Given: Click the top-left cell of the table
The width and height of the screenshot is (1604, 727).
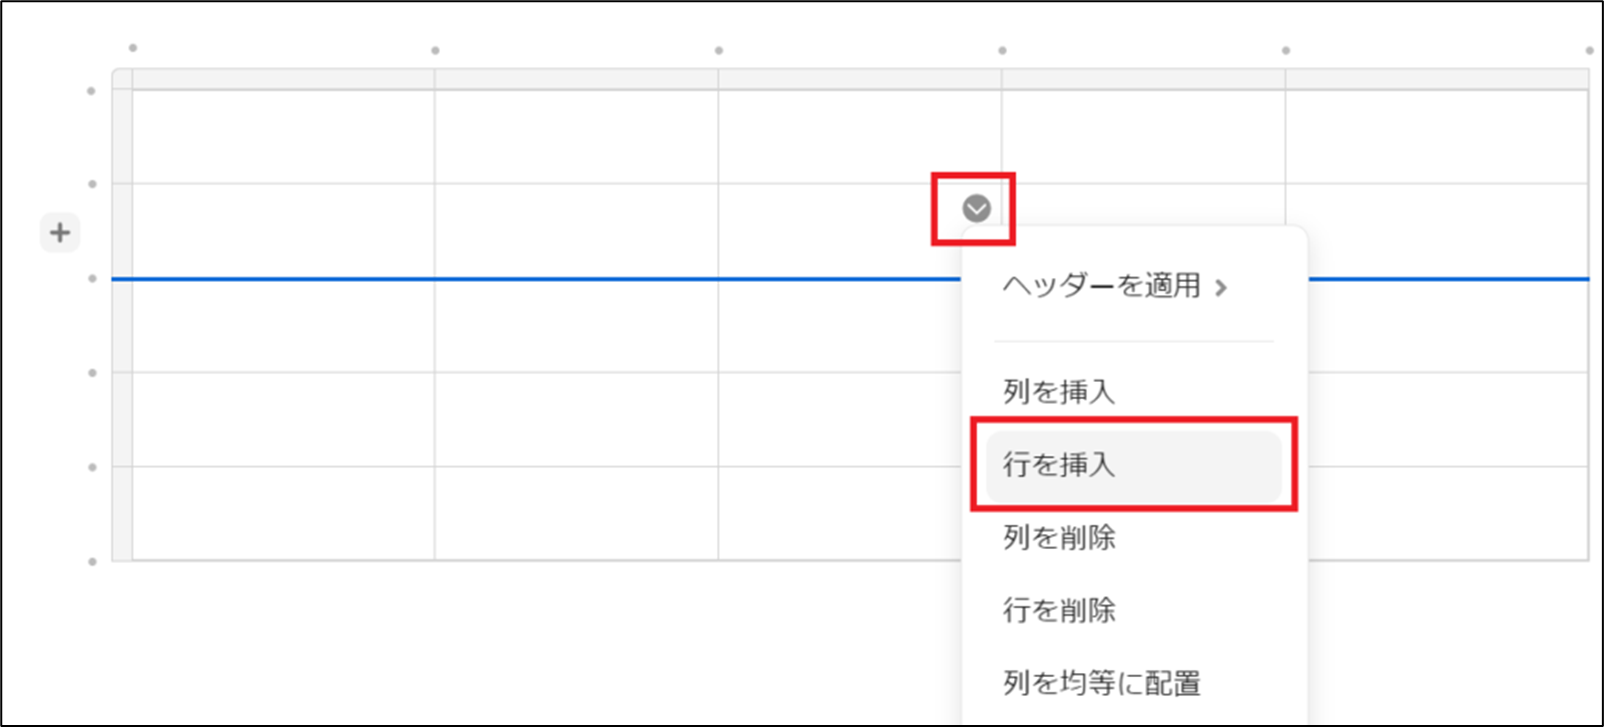Looking at the screenshot, I should click(283, 137).
